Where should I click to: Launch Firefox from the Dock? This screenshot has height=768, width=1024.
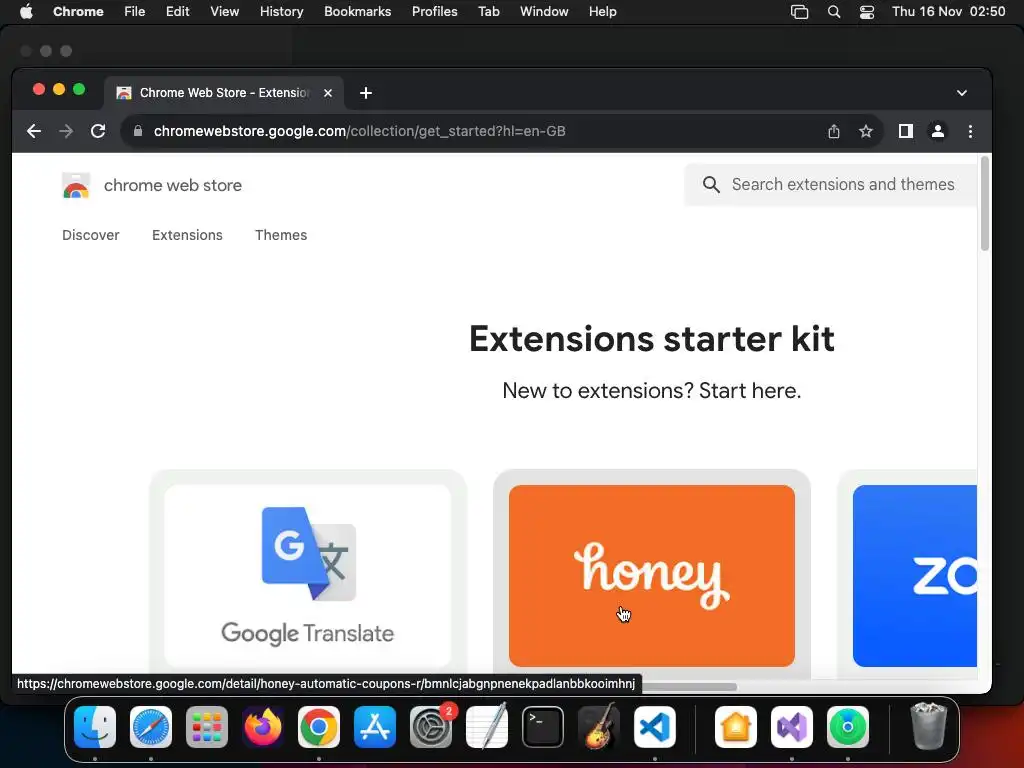tap(263, 727)
